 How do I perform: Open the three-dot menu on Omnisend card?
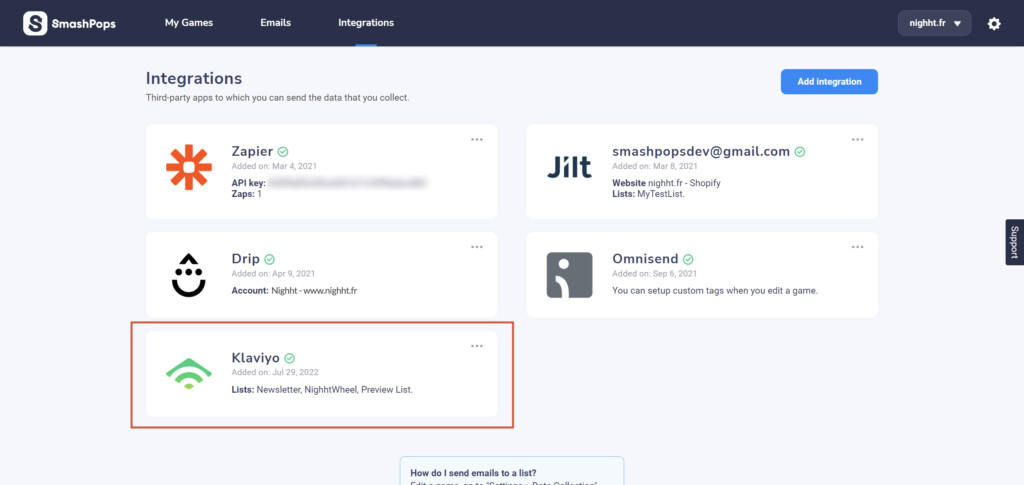(857, 247)
